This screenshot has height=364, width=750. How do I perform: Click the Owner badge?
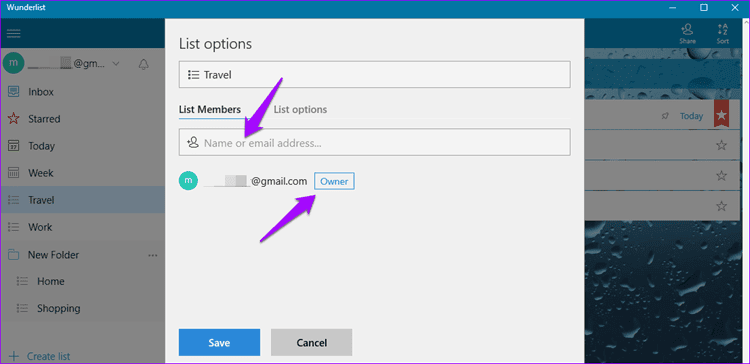tap(334, 181)
